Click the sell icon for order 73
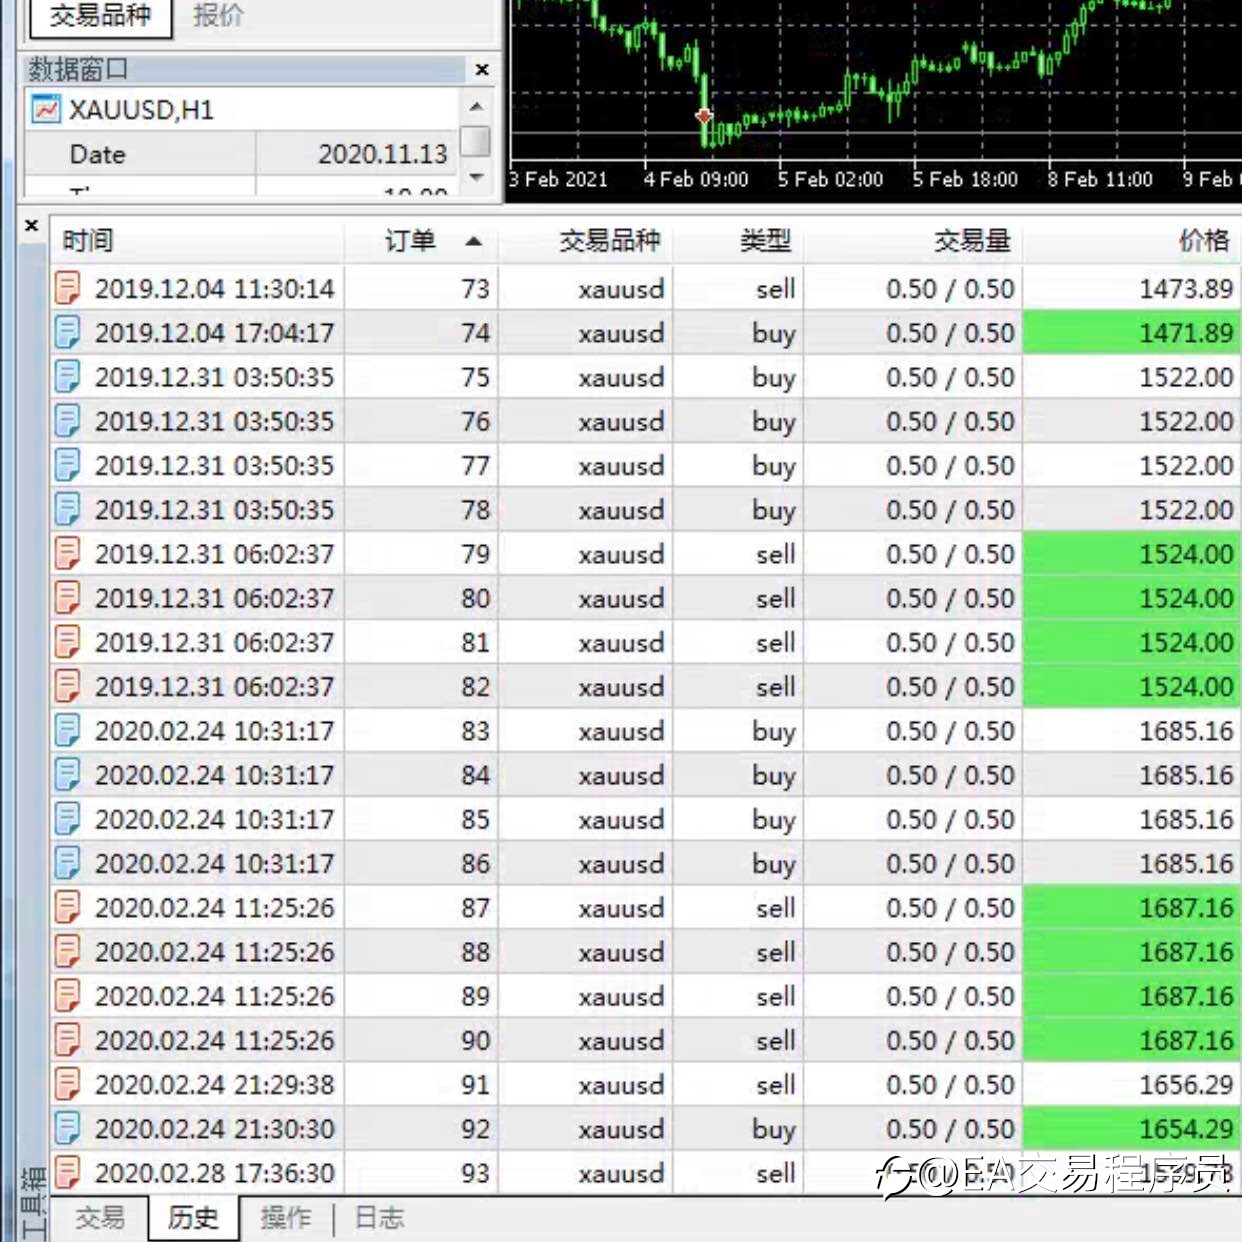This screenshot has width=1242, height=1242. tap(67, 288)
